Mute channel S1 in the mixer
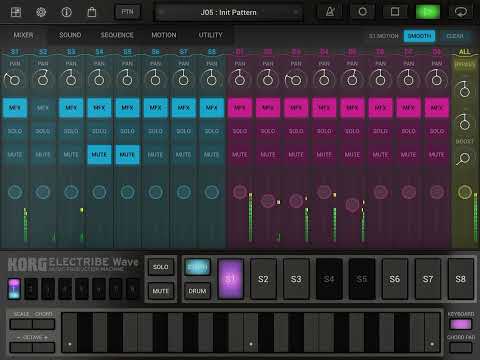480x360 pixels. pos(15,155)
